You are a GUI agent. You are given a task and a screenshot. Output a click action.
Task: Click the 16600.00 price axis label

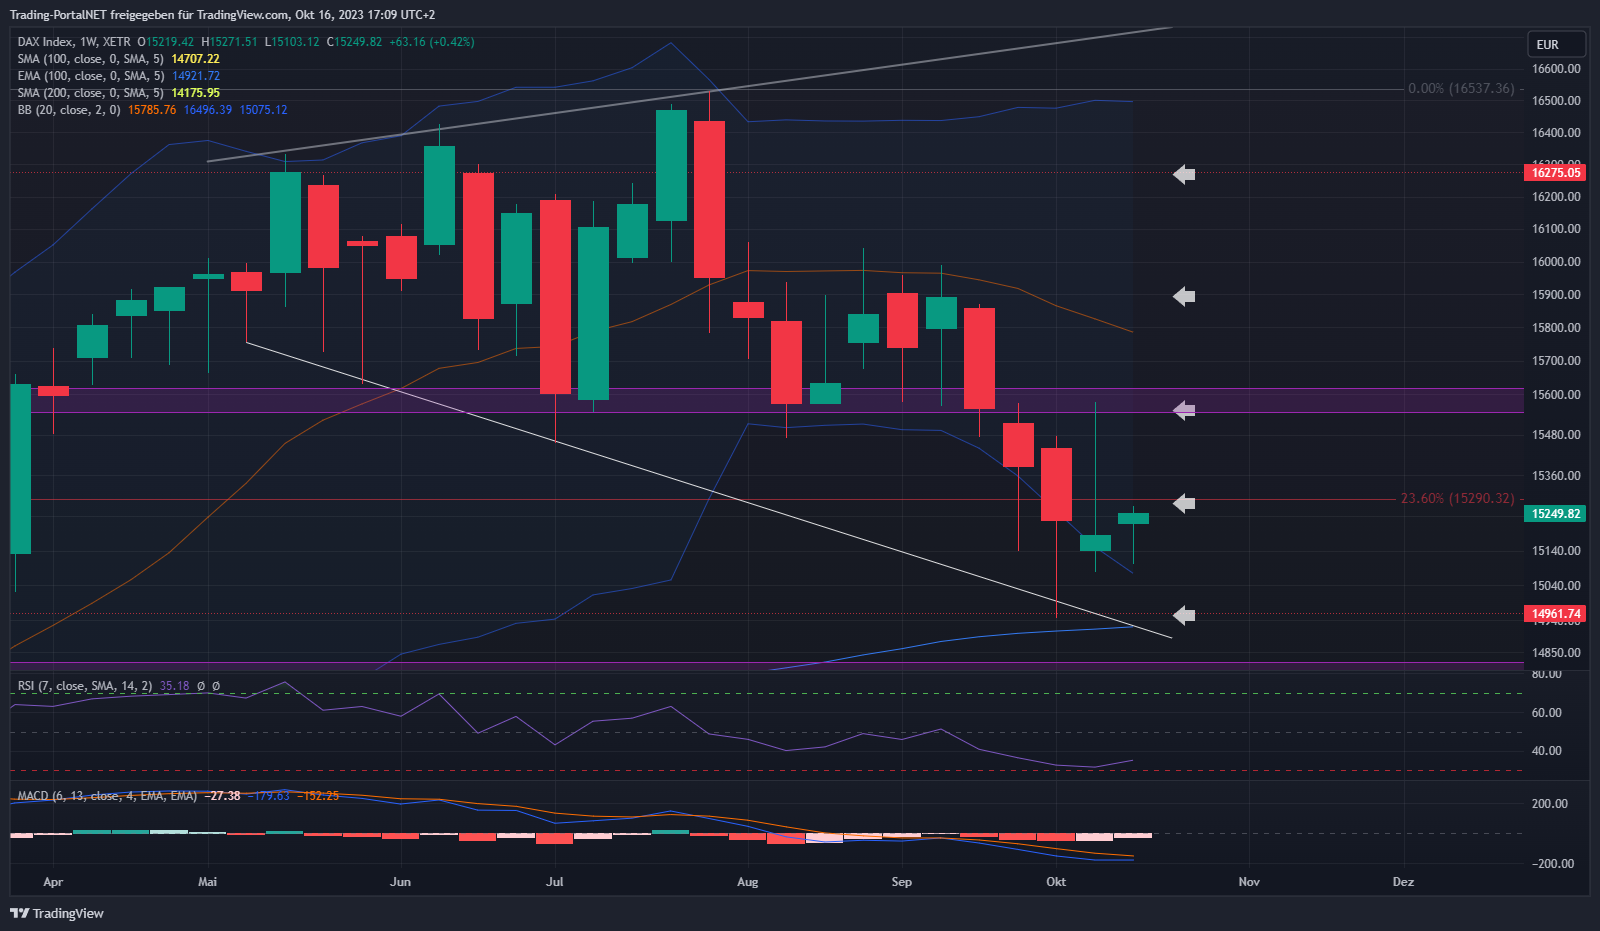pos(1556,69)
